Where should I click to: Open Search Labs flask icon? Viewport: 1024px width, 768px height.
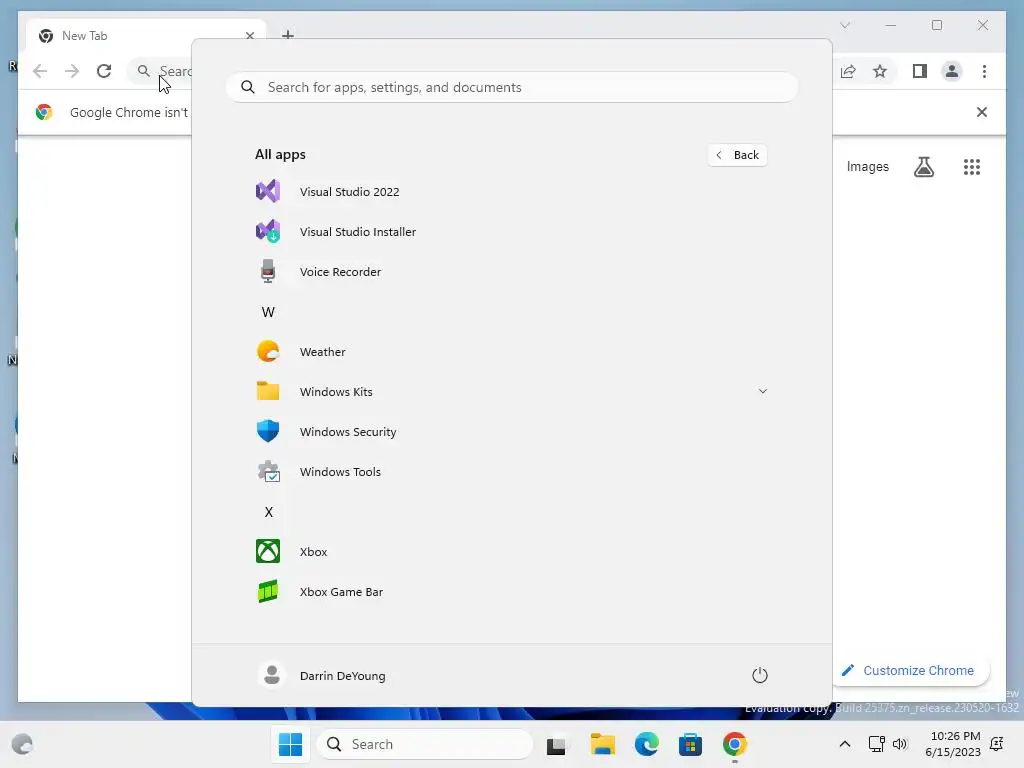pos(923,167)
